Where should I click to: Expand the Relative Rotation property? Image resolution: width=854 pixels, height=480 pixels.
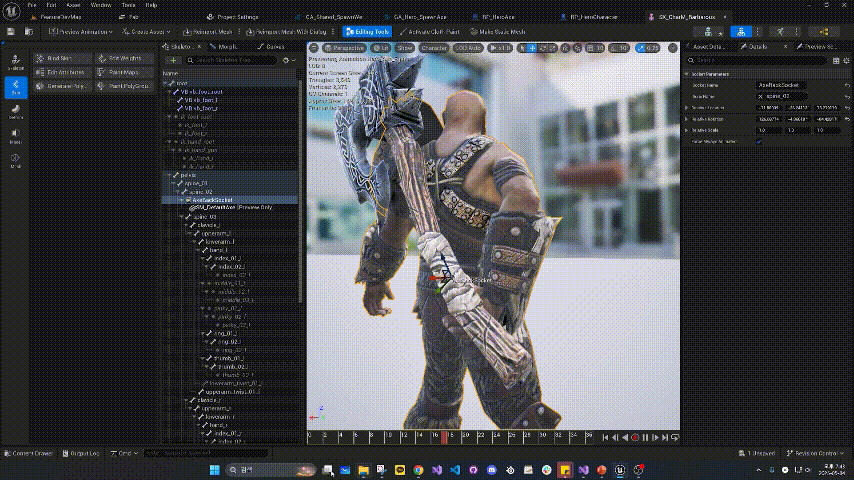687,119
